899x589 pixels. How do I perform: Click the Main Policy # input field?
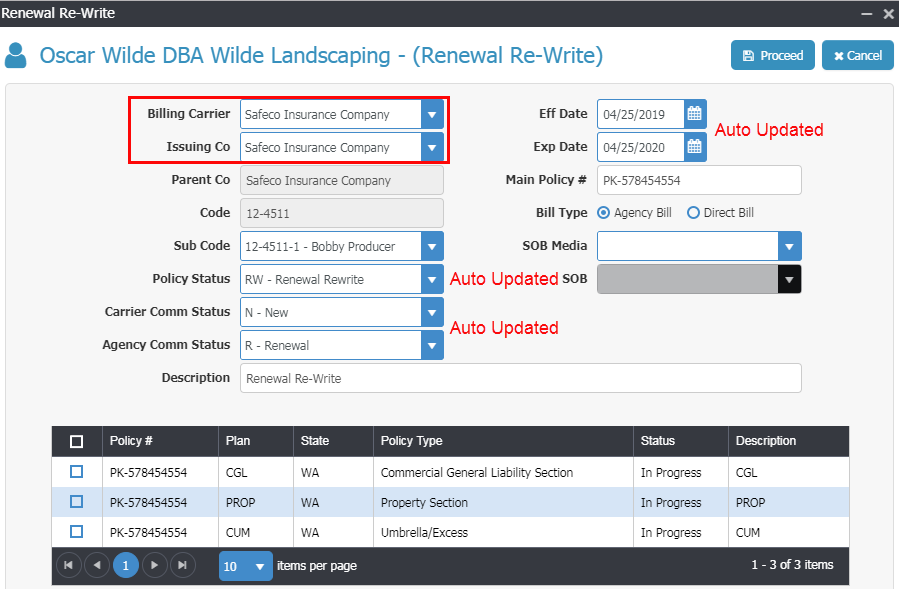click(699, 180)
